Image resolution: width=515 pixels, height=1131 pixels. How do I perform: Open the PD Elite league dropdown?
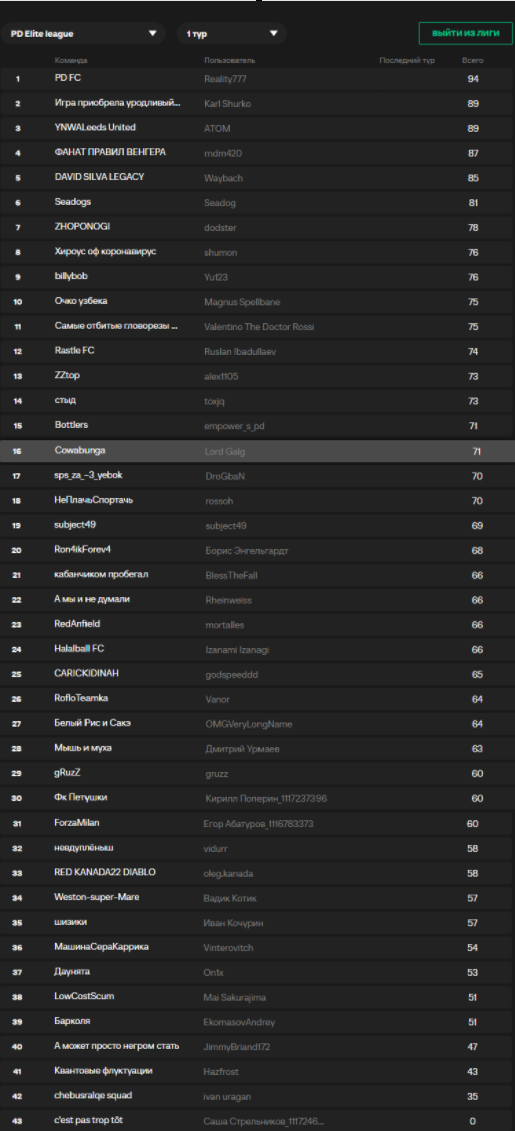click(x=83, y=33)
